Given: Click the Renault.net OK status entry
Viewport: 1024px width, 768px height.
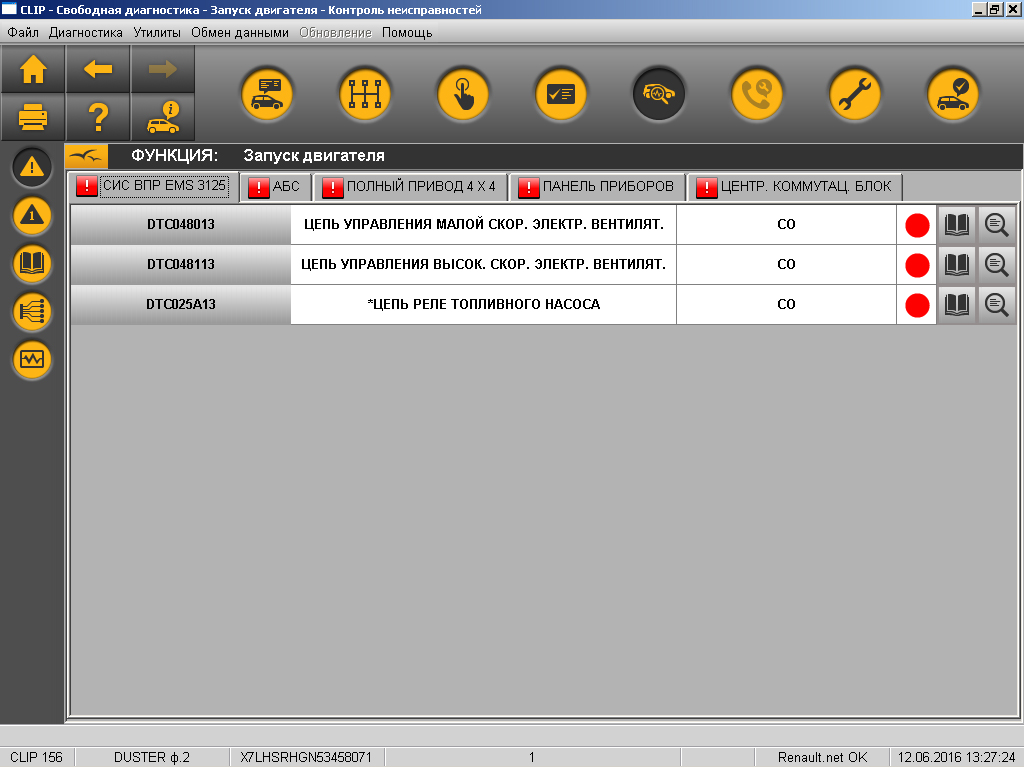Looking at the screenshot, I should pyautogui.click(x=822, y=758).
